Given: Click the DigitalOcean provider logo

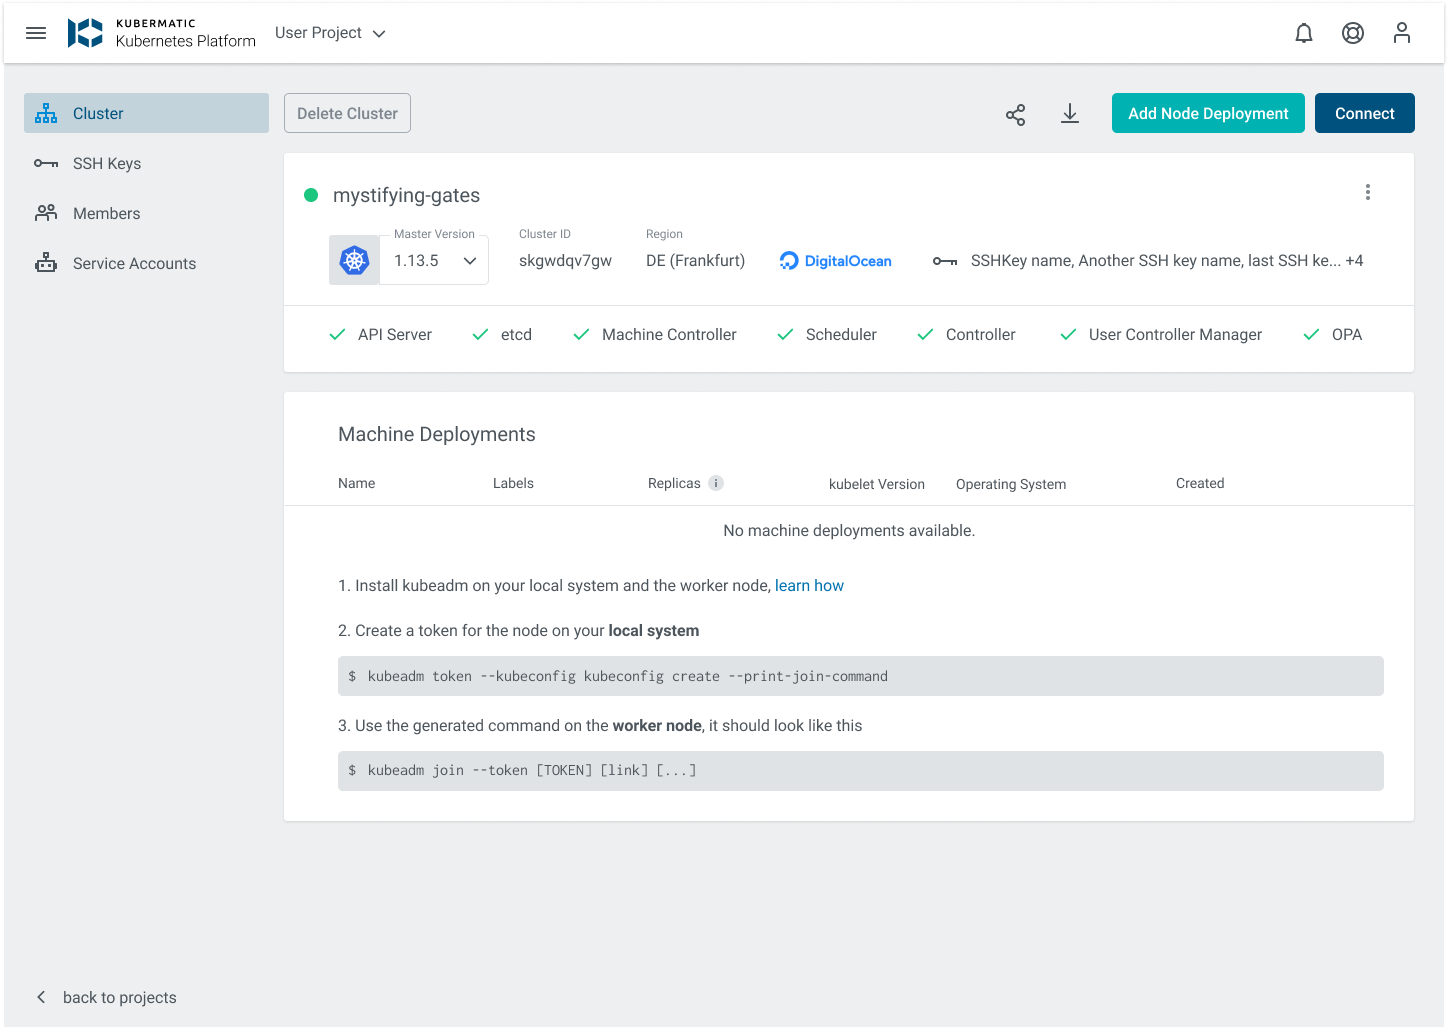Looking at the screenshot, I should 835,260.
